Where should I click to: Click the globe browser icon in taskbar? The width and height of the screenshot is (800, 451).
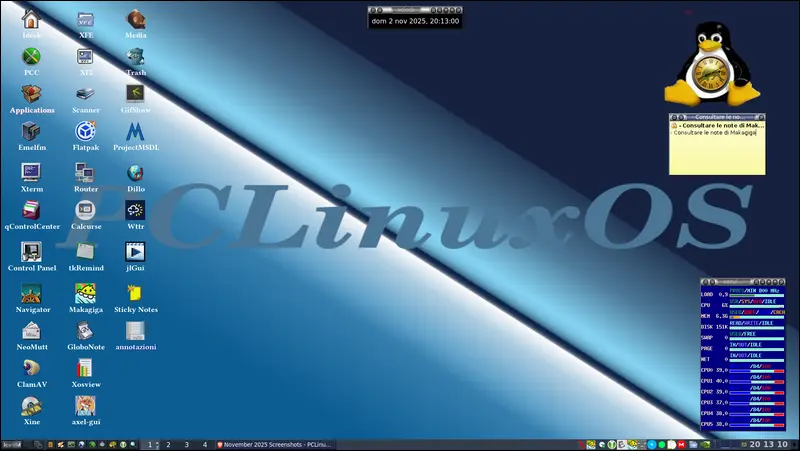pyautogui.click(x=82, y=444)
